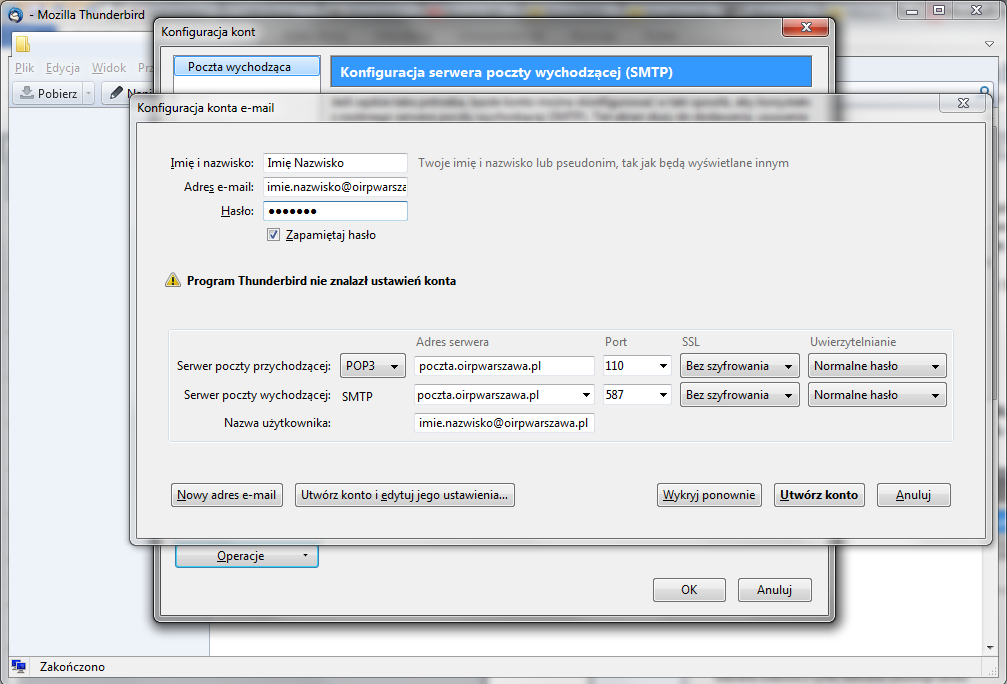Expand the outgoing server address combo box

(x=586, y=395)
